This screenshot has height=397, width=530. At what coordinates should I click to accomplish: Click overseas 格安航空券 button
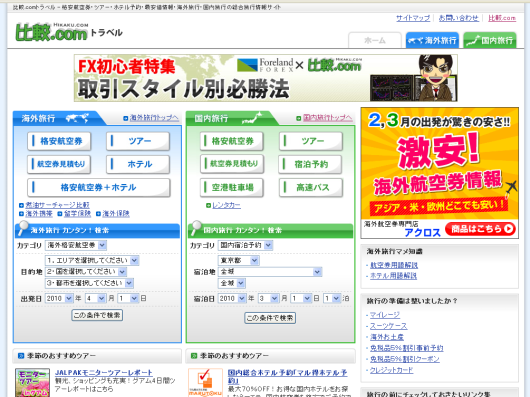click(59, 141)
